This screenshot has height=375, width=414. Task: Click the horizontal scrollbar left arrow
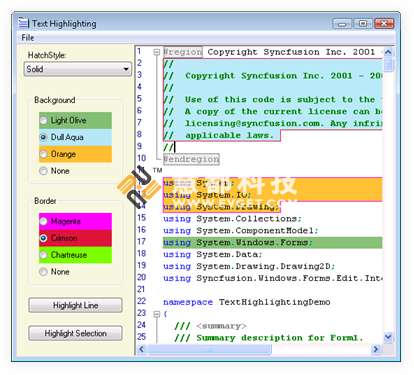pyautogui.click(x=141, y=349)
